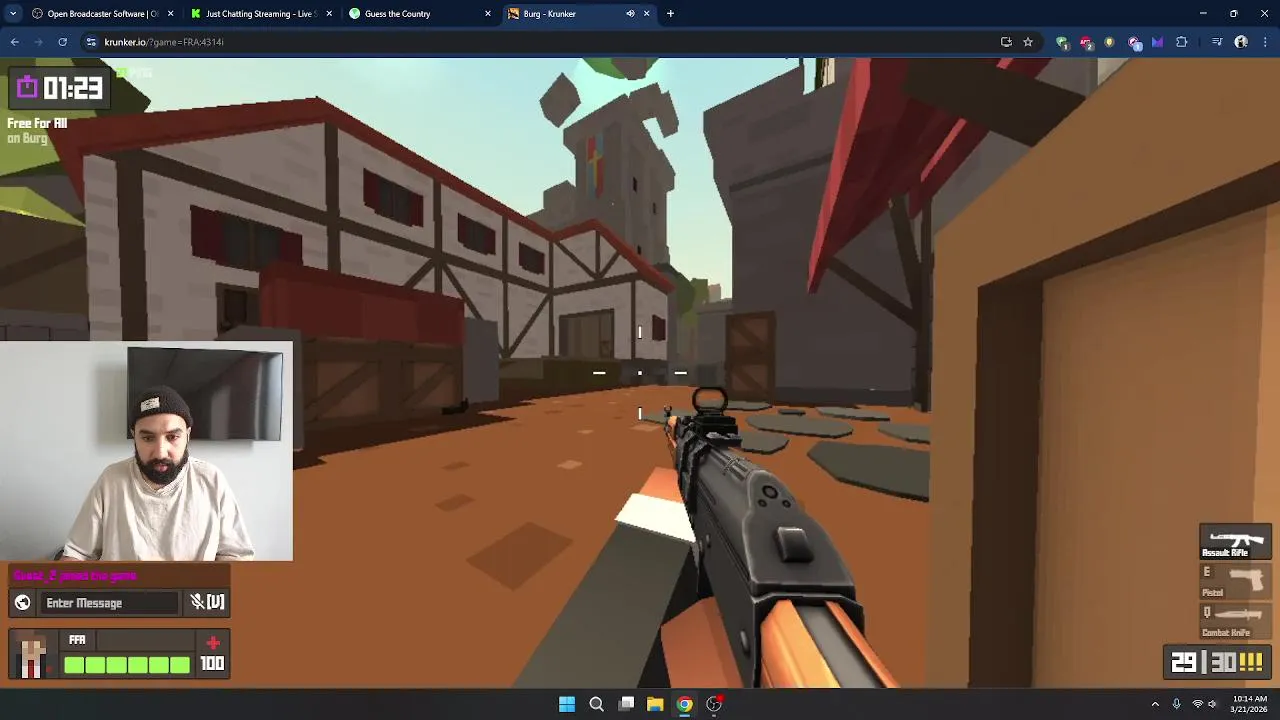Image resolution: width=1280 pixels, height=720 pixels.
Task: Click the match timer clock icon
Action: [x=26, y=87]
